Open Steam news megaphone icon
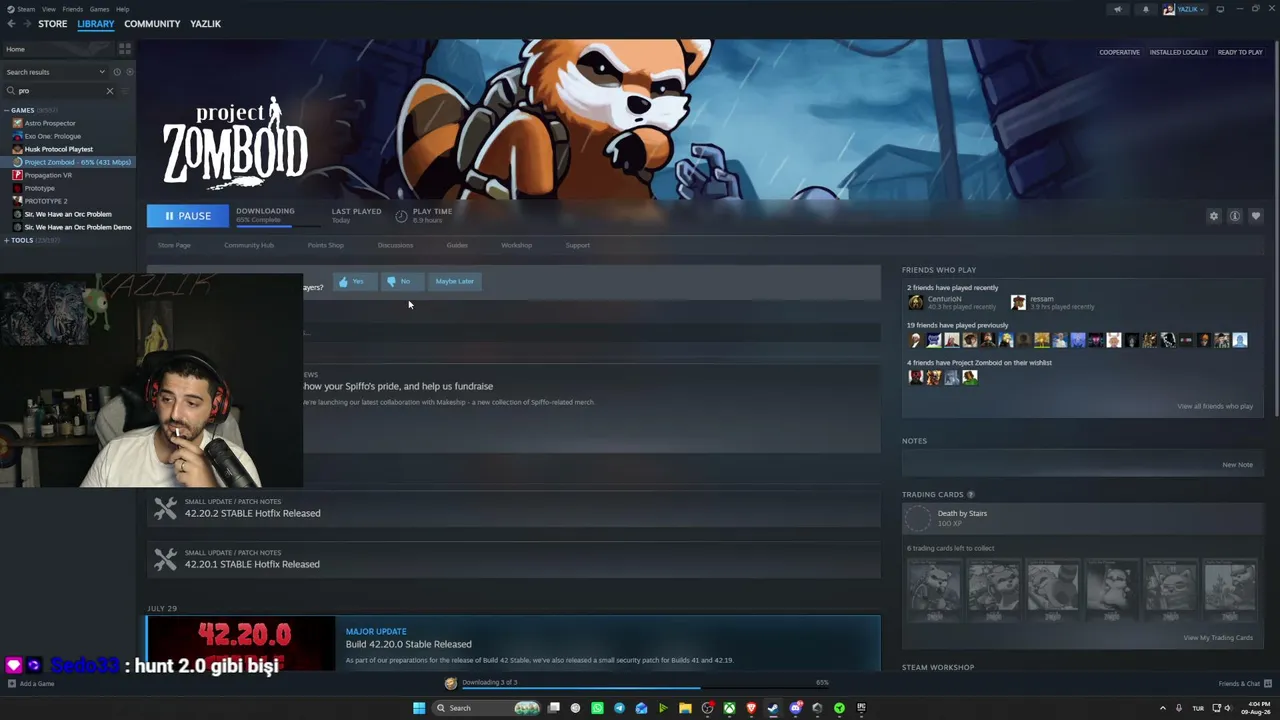Image resolution: width=1280 pixels, height=720 pixels. tap(1118, 9)
